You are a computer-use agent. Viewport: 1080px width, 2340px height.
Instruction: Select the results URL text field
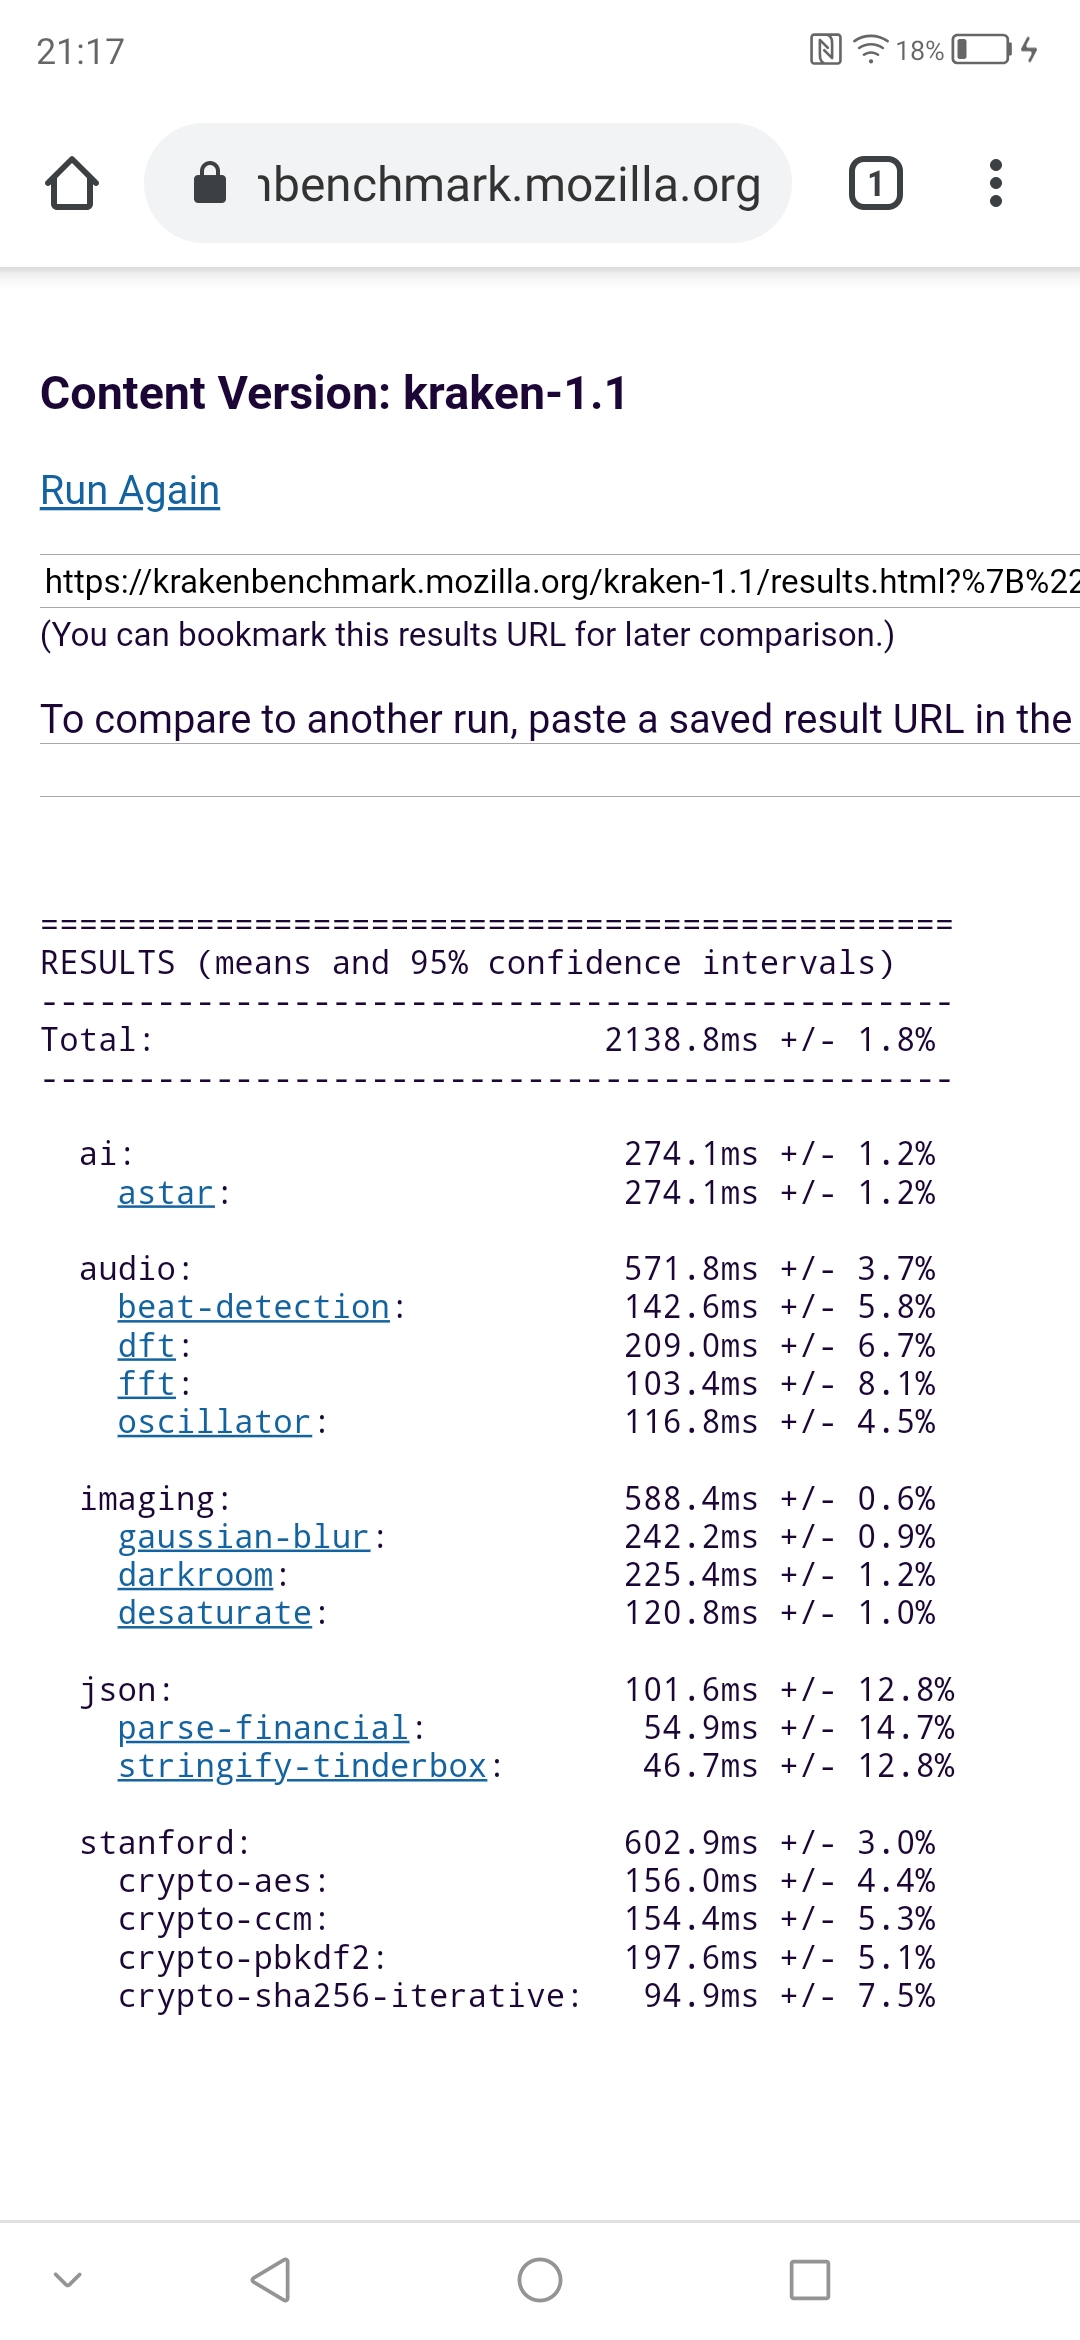(x=560, y=581)
